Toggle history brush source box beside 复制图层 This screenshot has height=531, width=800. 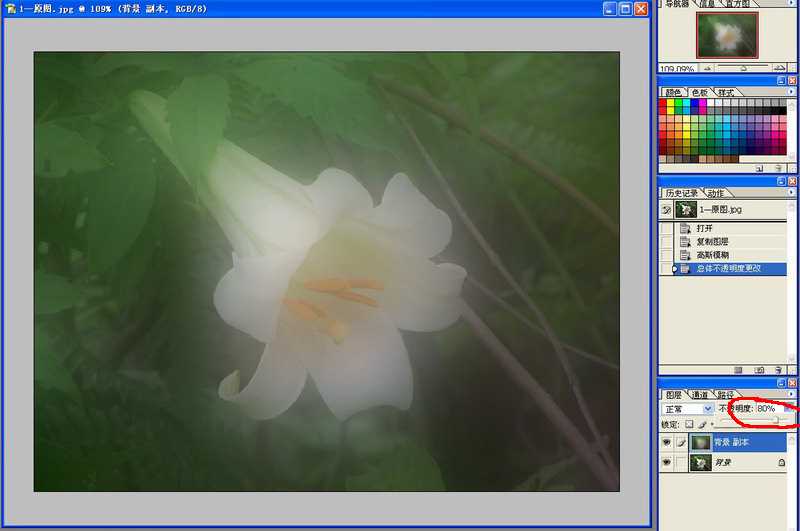(x=666, y=241)
